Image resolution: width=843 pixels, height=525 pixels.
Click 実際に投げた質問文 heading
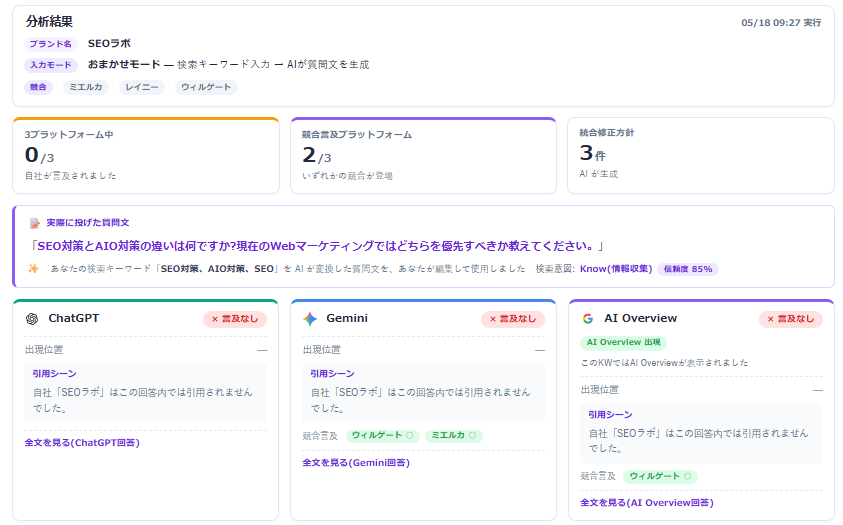88,222
